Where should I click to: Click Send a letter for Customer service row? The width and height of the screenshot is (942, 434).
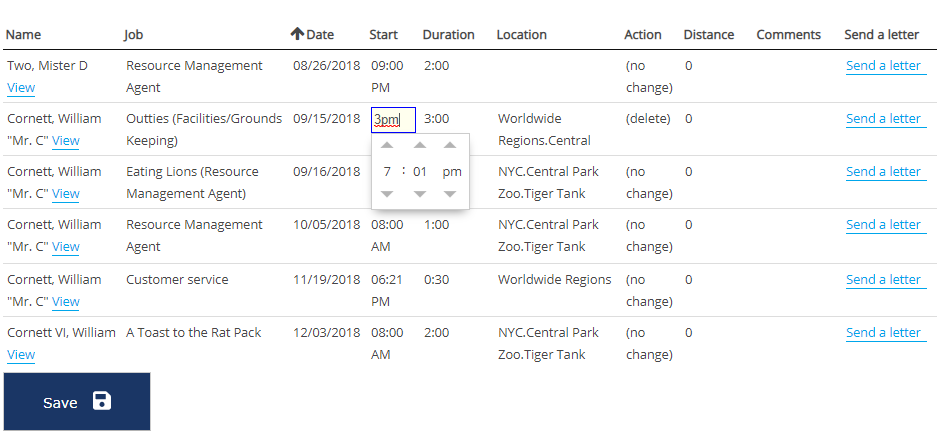[883, 280]
